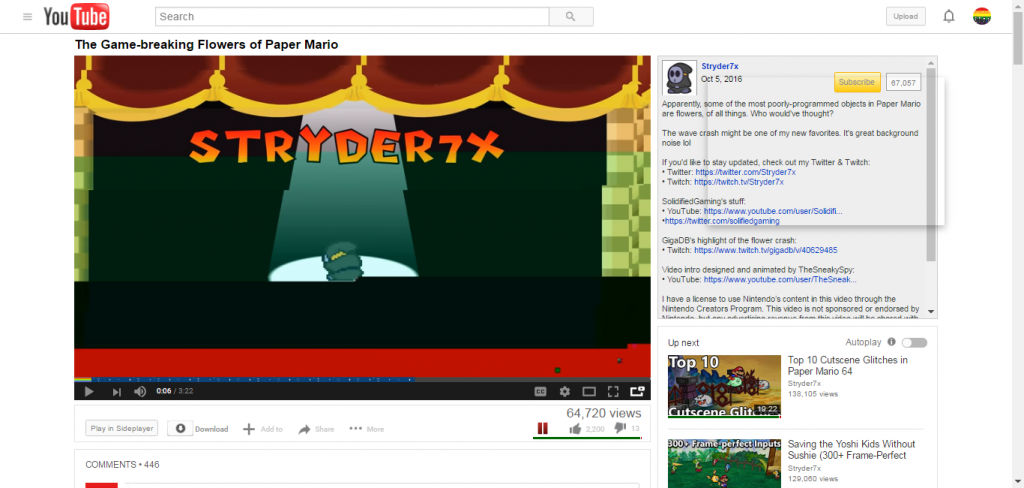Open the notifications bell
This screenshot has height=488, width=1024.
click(949, 16)
